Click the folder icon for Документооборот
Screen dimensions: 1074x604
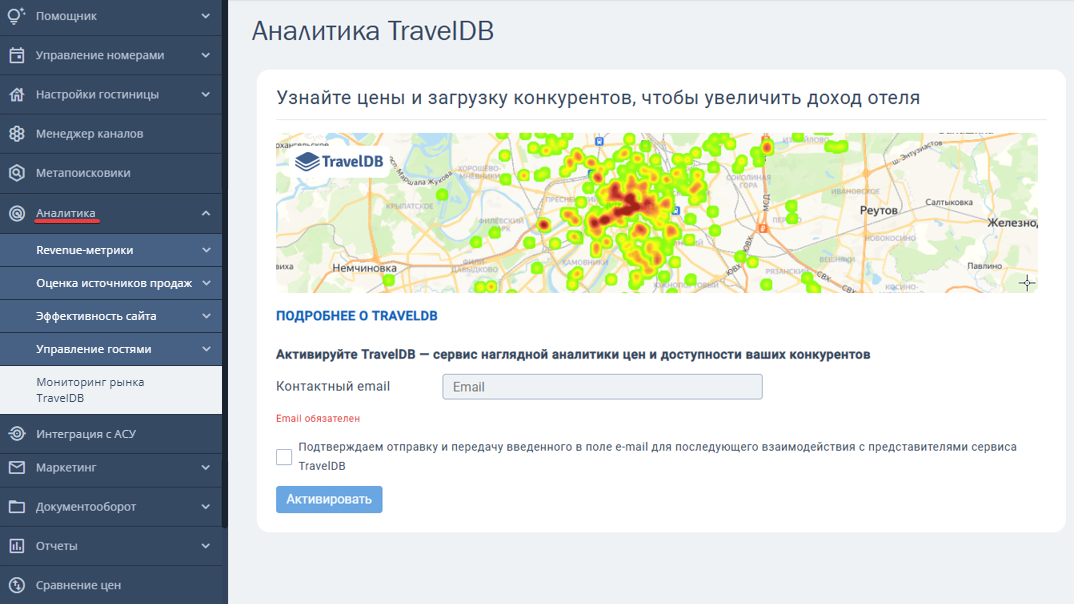16,507
